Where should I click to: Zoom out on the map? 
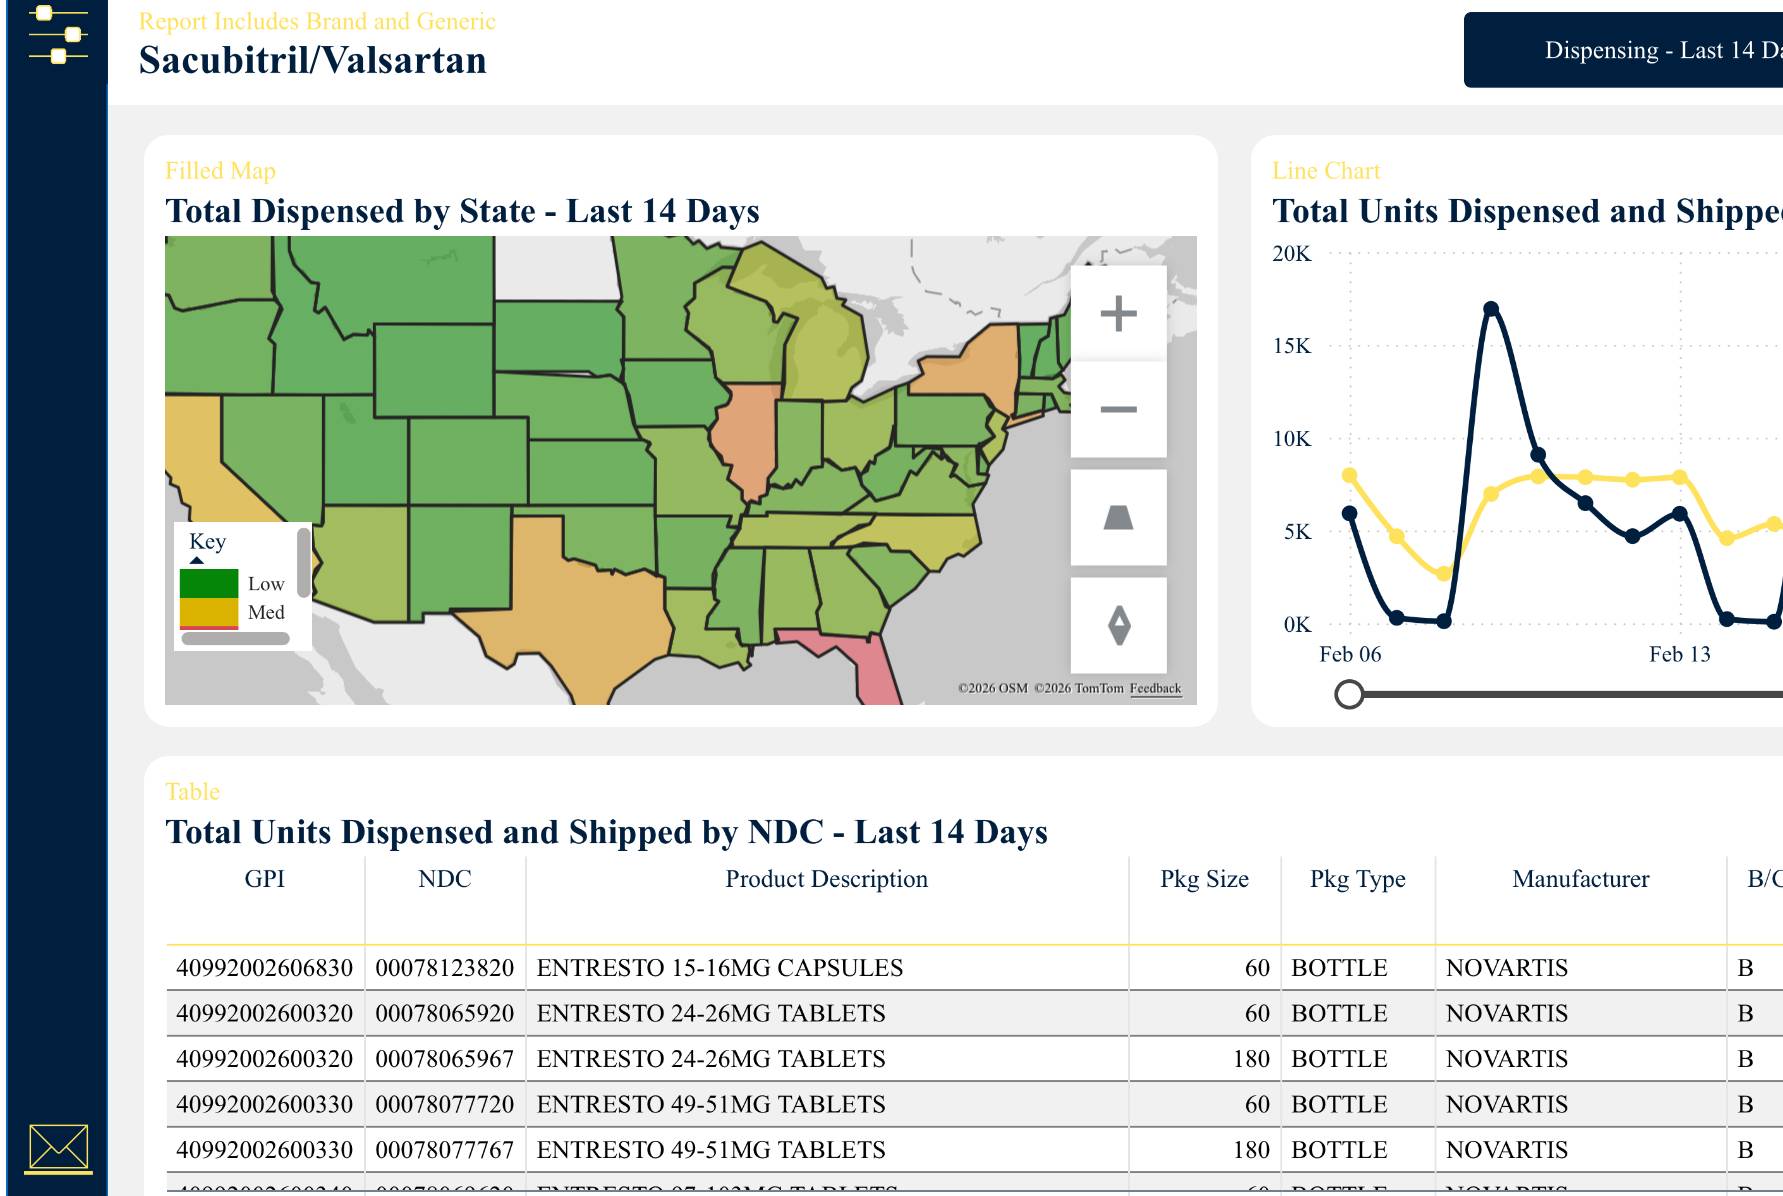[1118, 409]
